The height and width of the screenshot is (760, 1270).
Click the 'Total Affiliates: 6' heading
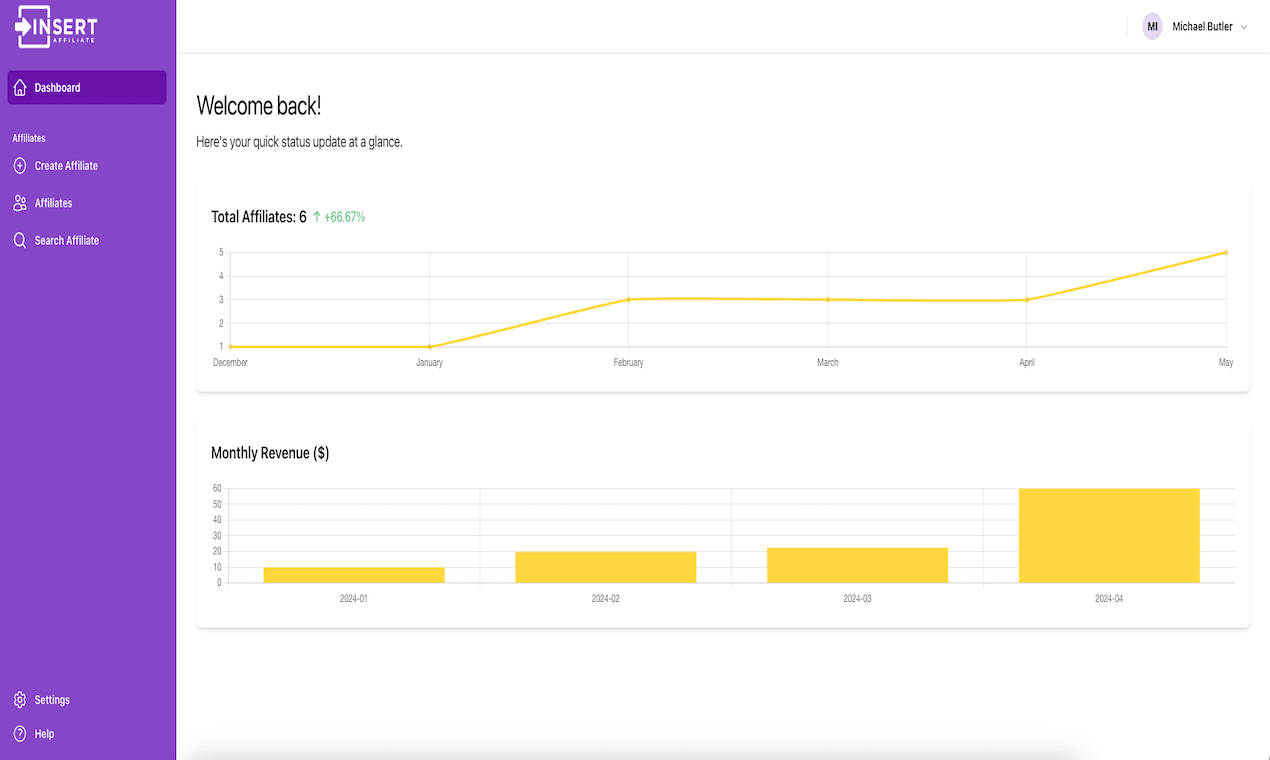259,217
